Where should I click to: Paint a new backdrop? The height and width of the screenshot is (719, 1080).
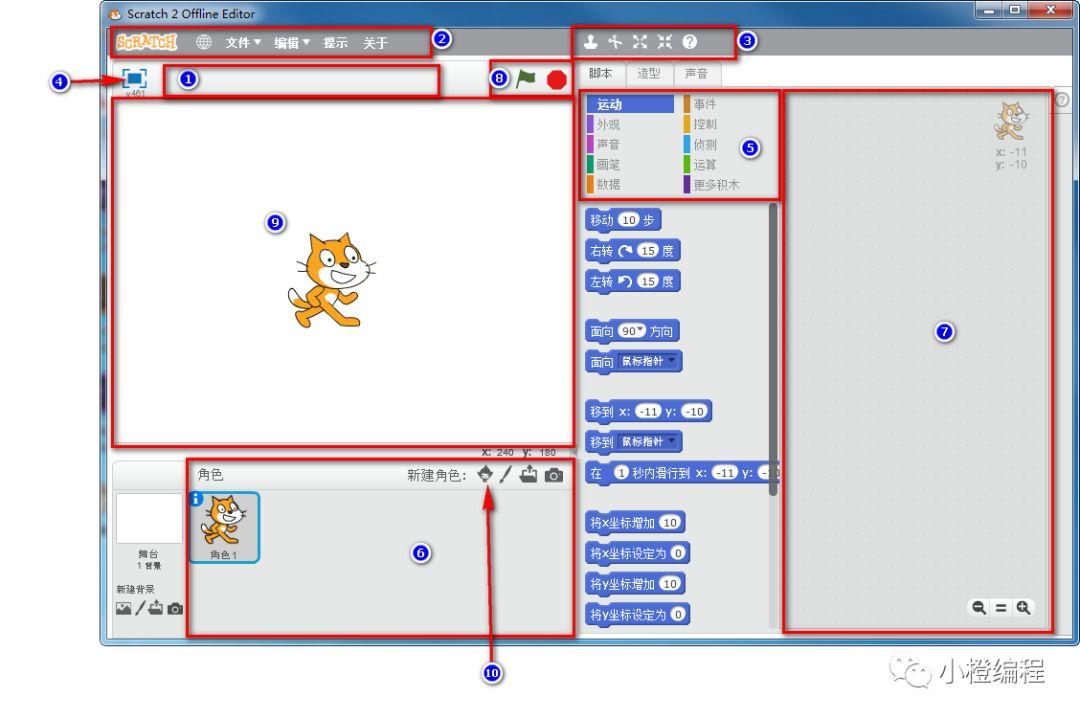tap(140, 607)
